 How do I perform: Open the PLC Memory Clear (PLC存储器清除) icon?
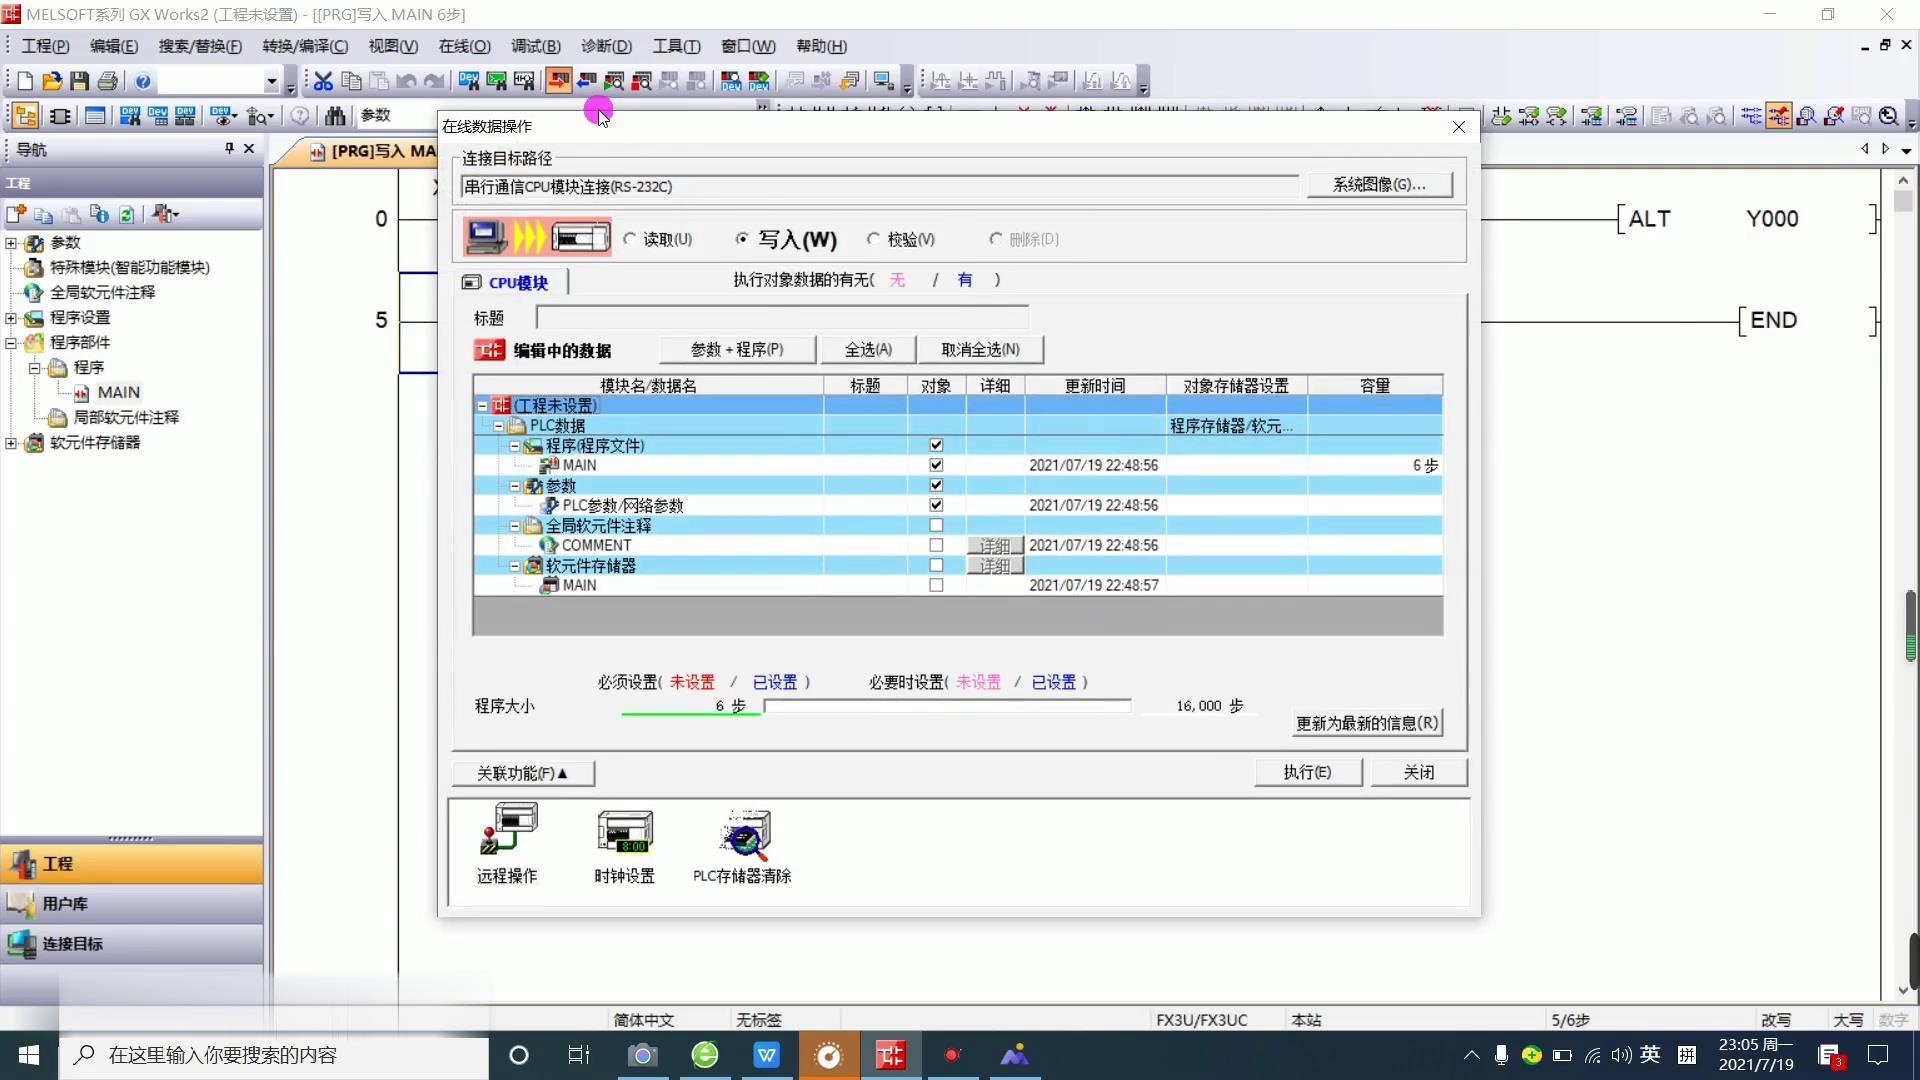(x=742, y=835)
